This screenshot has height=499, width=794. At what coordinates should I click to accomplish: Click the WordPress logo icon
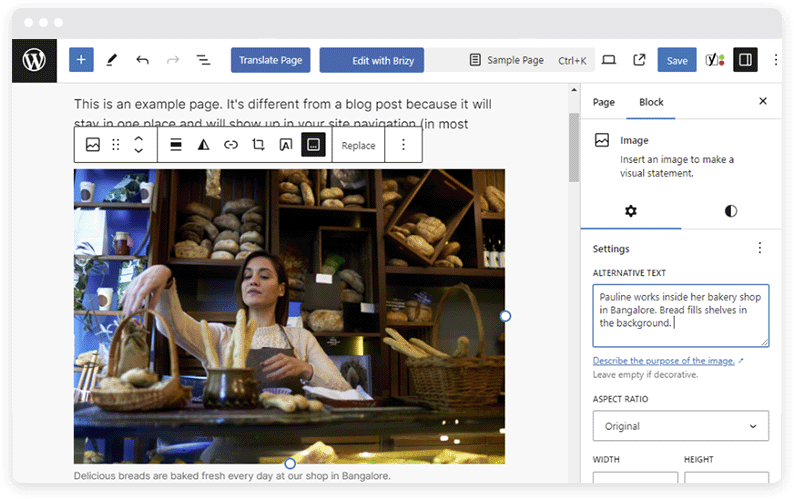(x=34, y=60)
